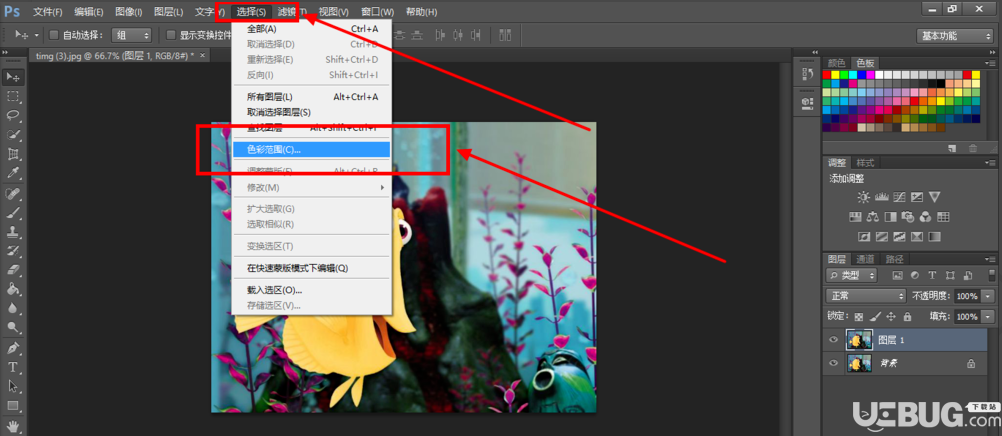Select the Move tool in the toolbox
Viewport: 1002px width, 436px height.
(13, 77)
